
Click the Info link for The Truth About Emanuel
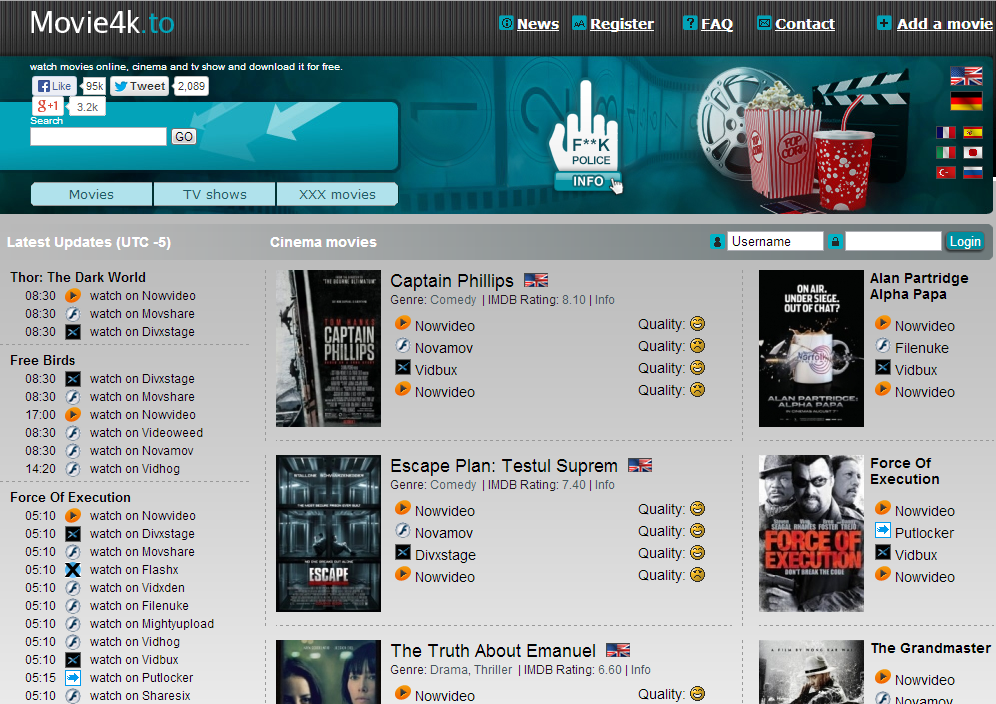tap(640, 670)
